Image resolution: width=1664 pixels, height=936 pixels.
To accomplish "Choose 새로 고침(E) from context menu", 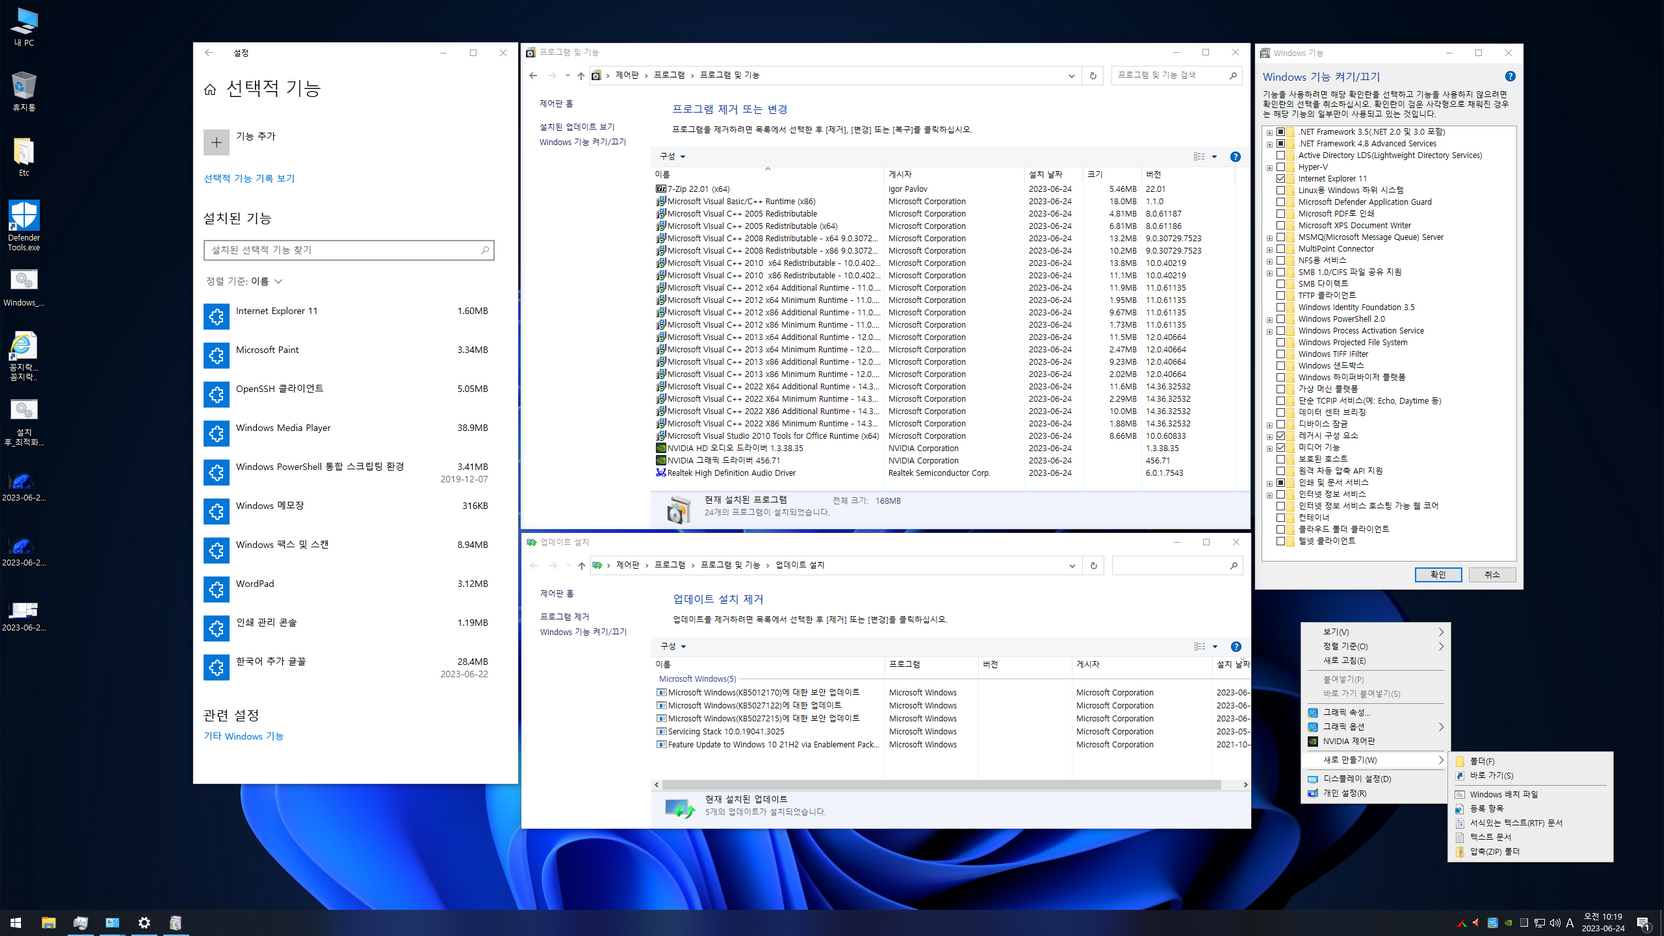I will pyautogui.click(x=1377, y=661).
